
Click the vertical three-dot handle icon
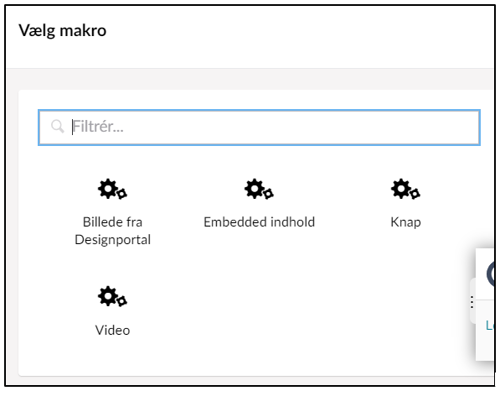(472, 302)
